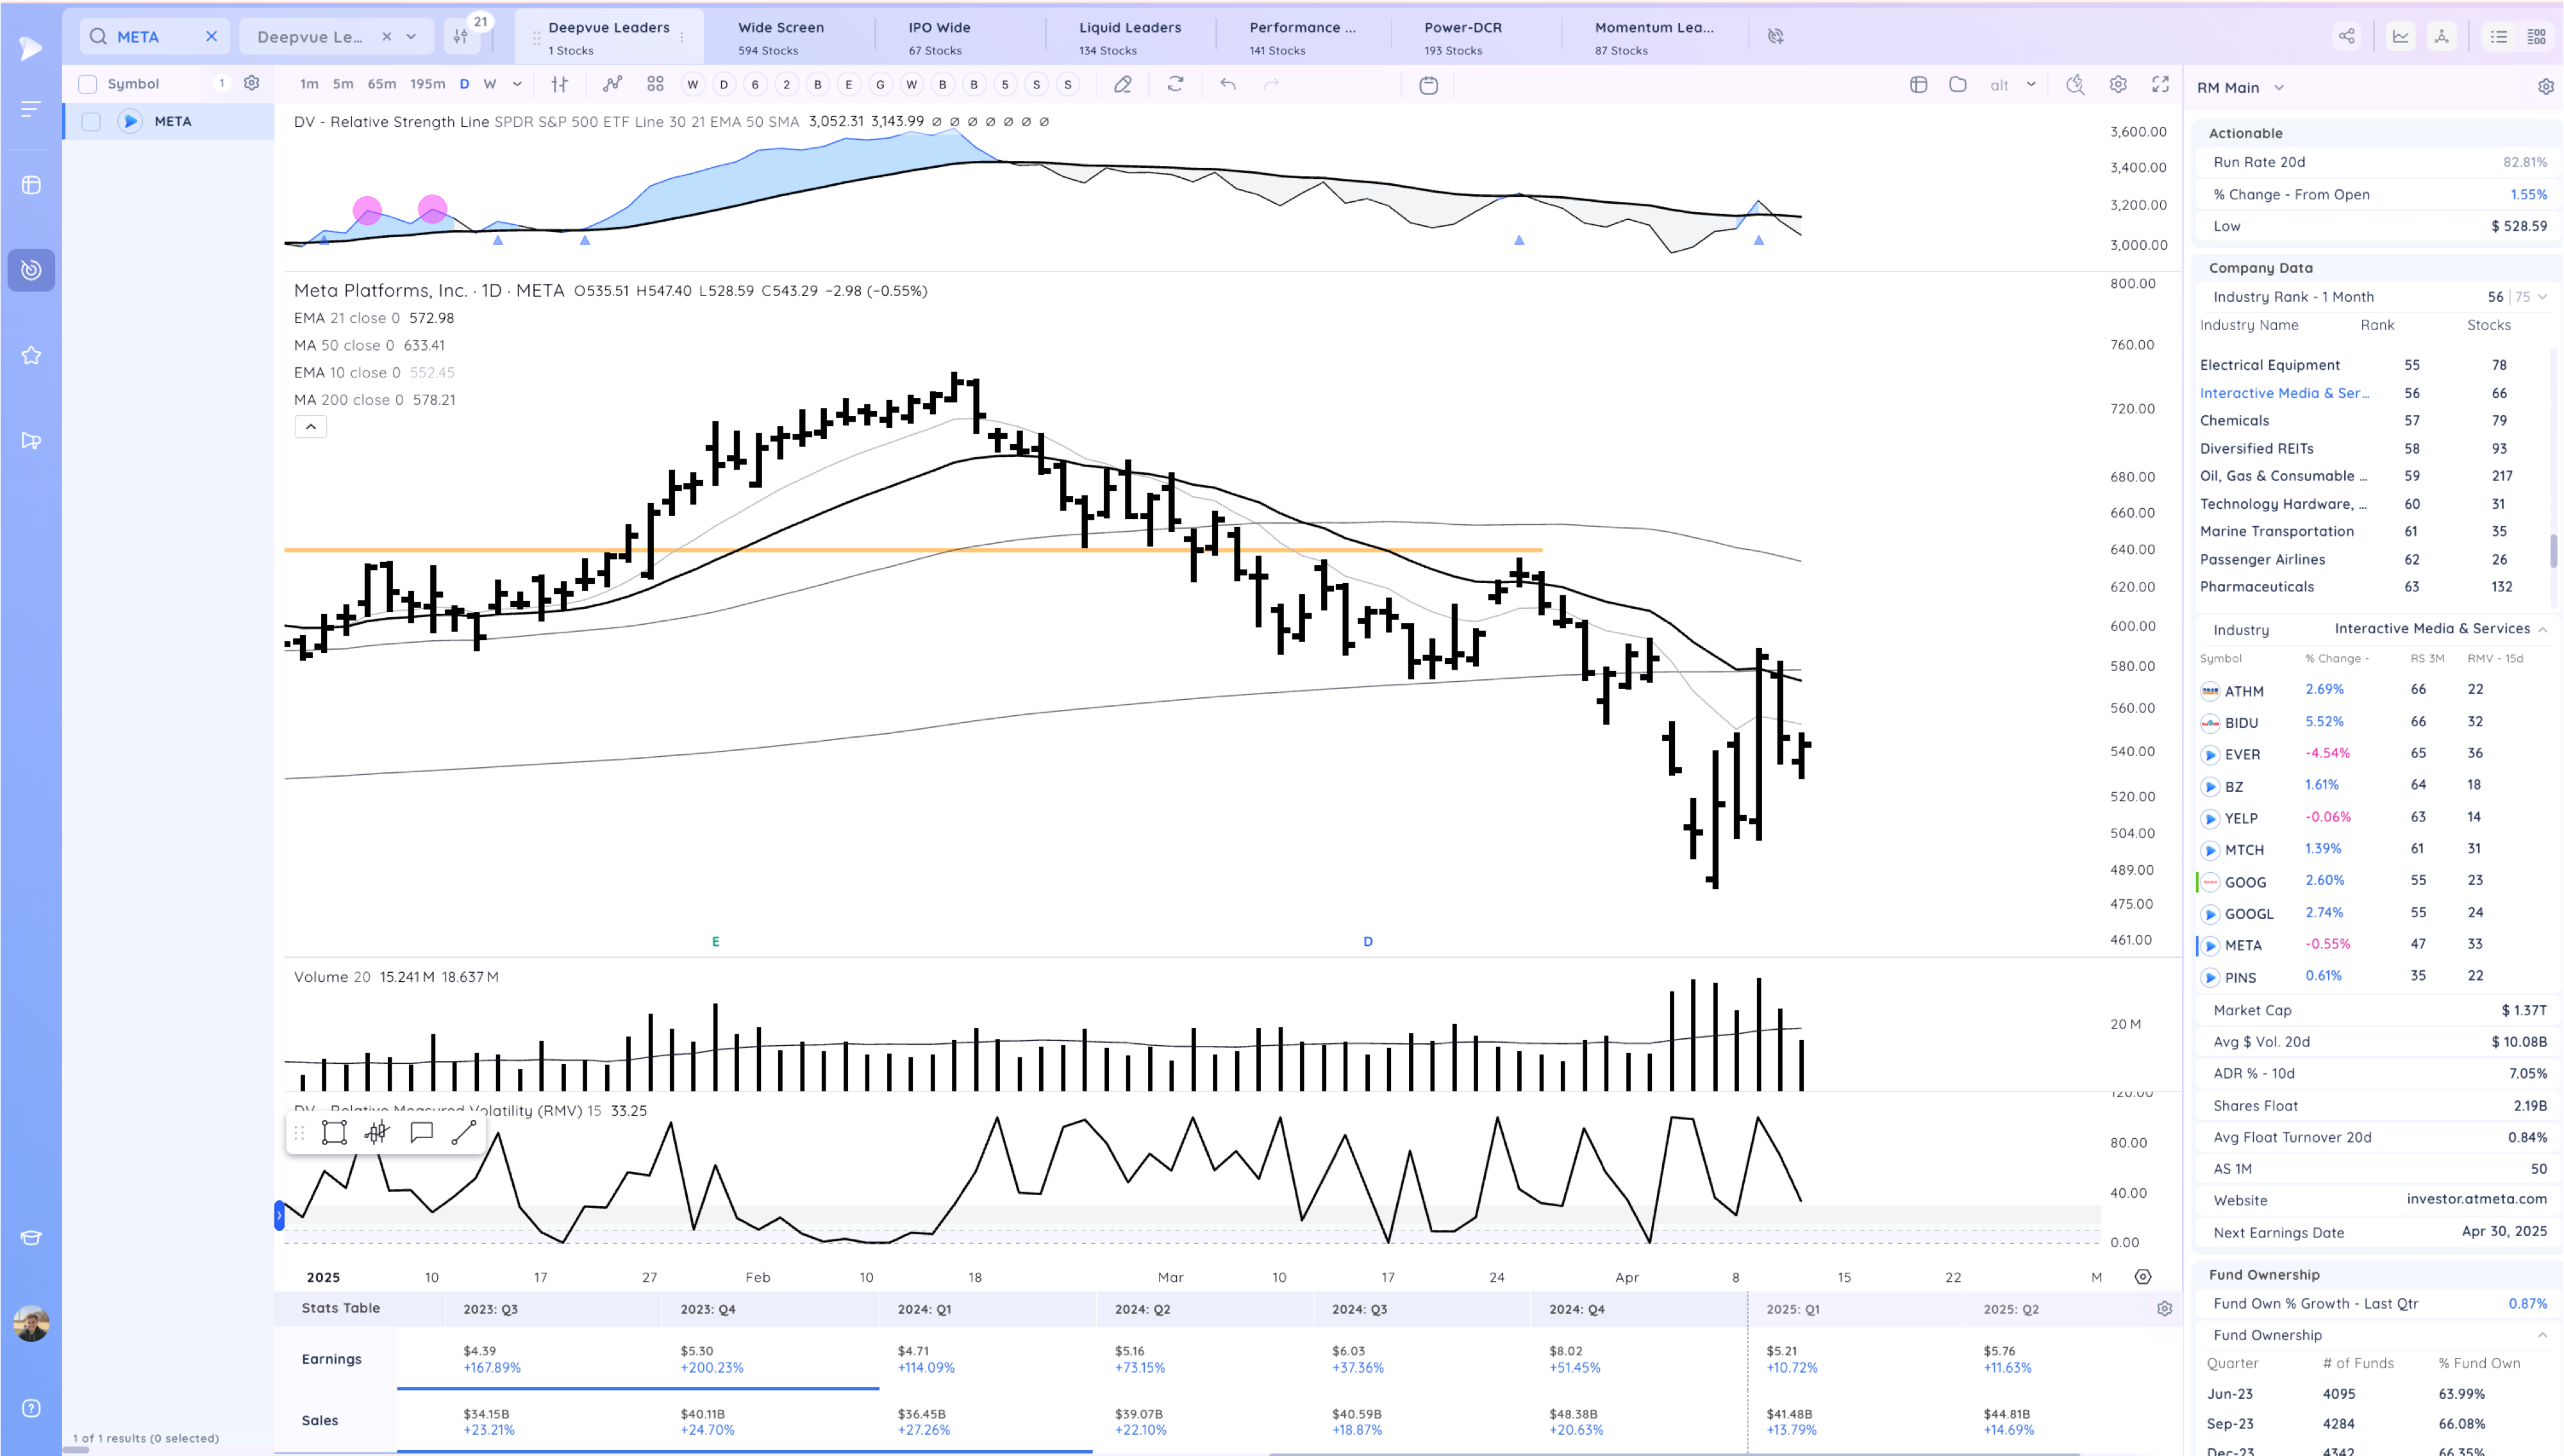Screen dimensions: 2564x1456
Task: Open the calendar icon in chart toolbar
Action: coord(1428,85)
